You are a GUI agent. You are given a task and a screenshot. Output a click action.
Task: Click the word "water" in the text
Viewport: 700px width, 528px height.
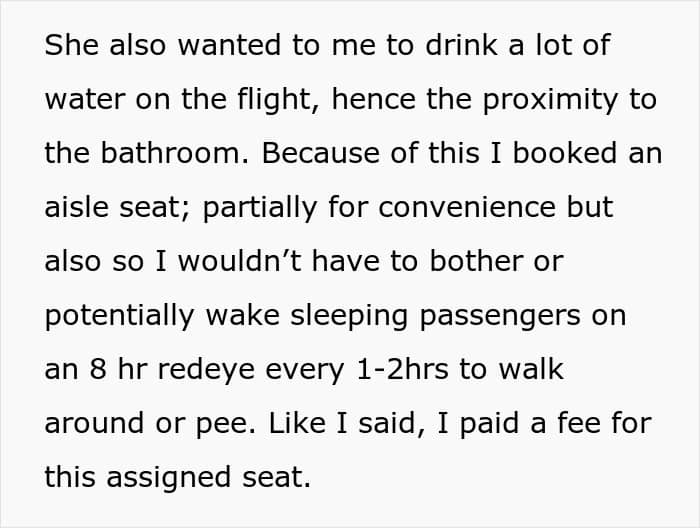coord(85,99)
